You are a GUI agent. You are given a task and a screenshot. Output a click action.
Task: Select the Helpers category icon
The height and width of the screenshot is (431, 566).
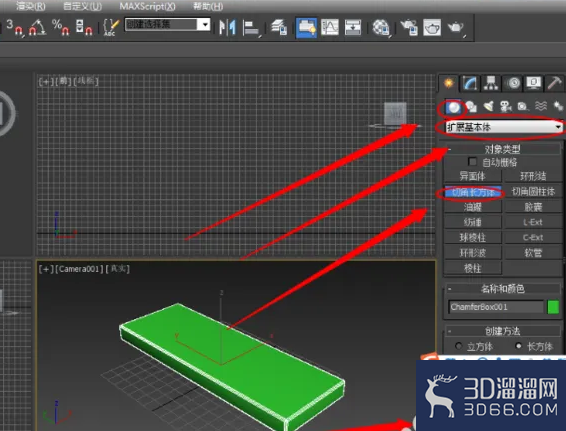[523, 106]
